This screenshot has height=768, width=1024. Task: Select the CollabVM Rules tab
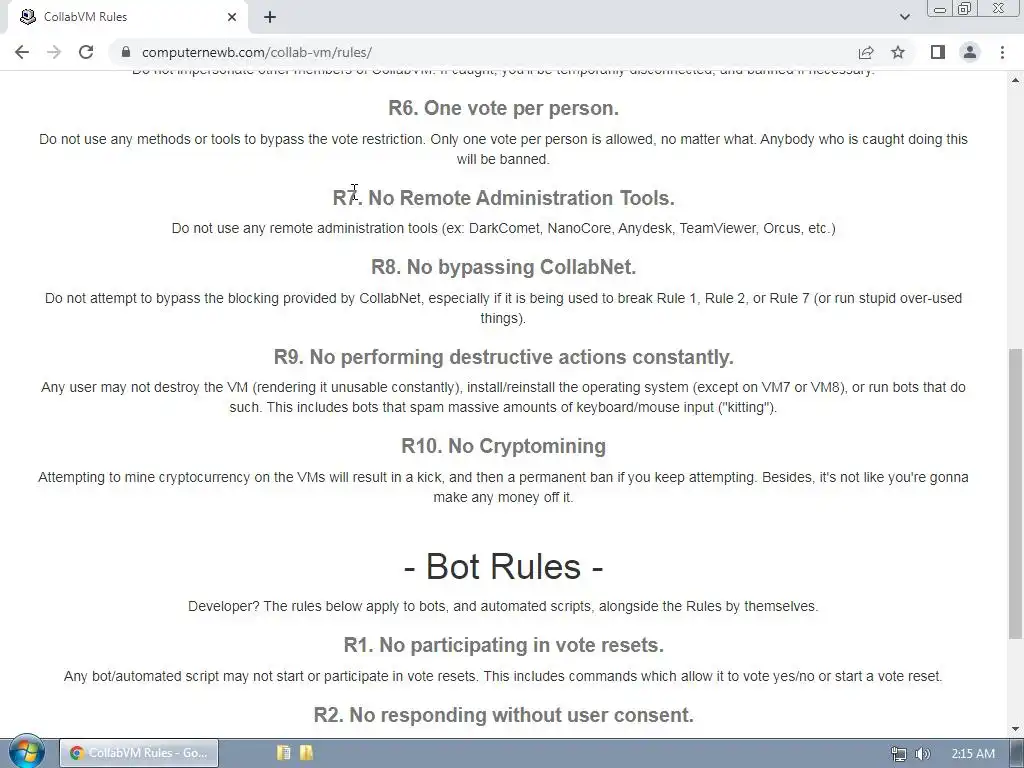click(x=128, y=17)
